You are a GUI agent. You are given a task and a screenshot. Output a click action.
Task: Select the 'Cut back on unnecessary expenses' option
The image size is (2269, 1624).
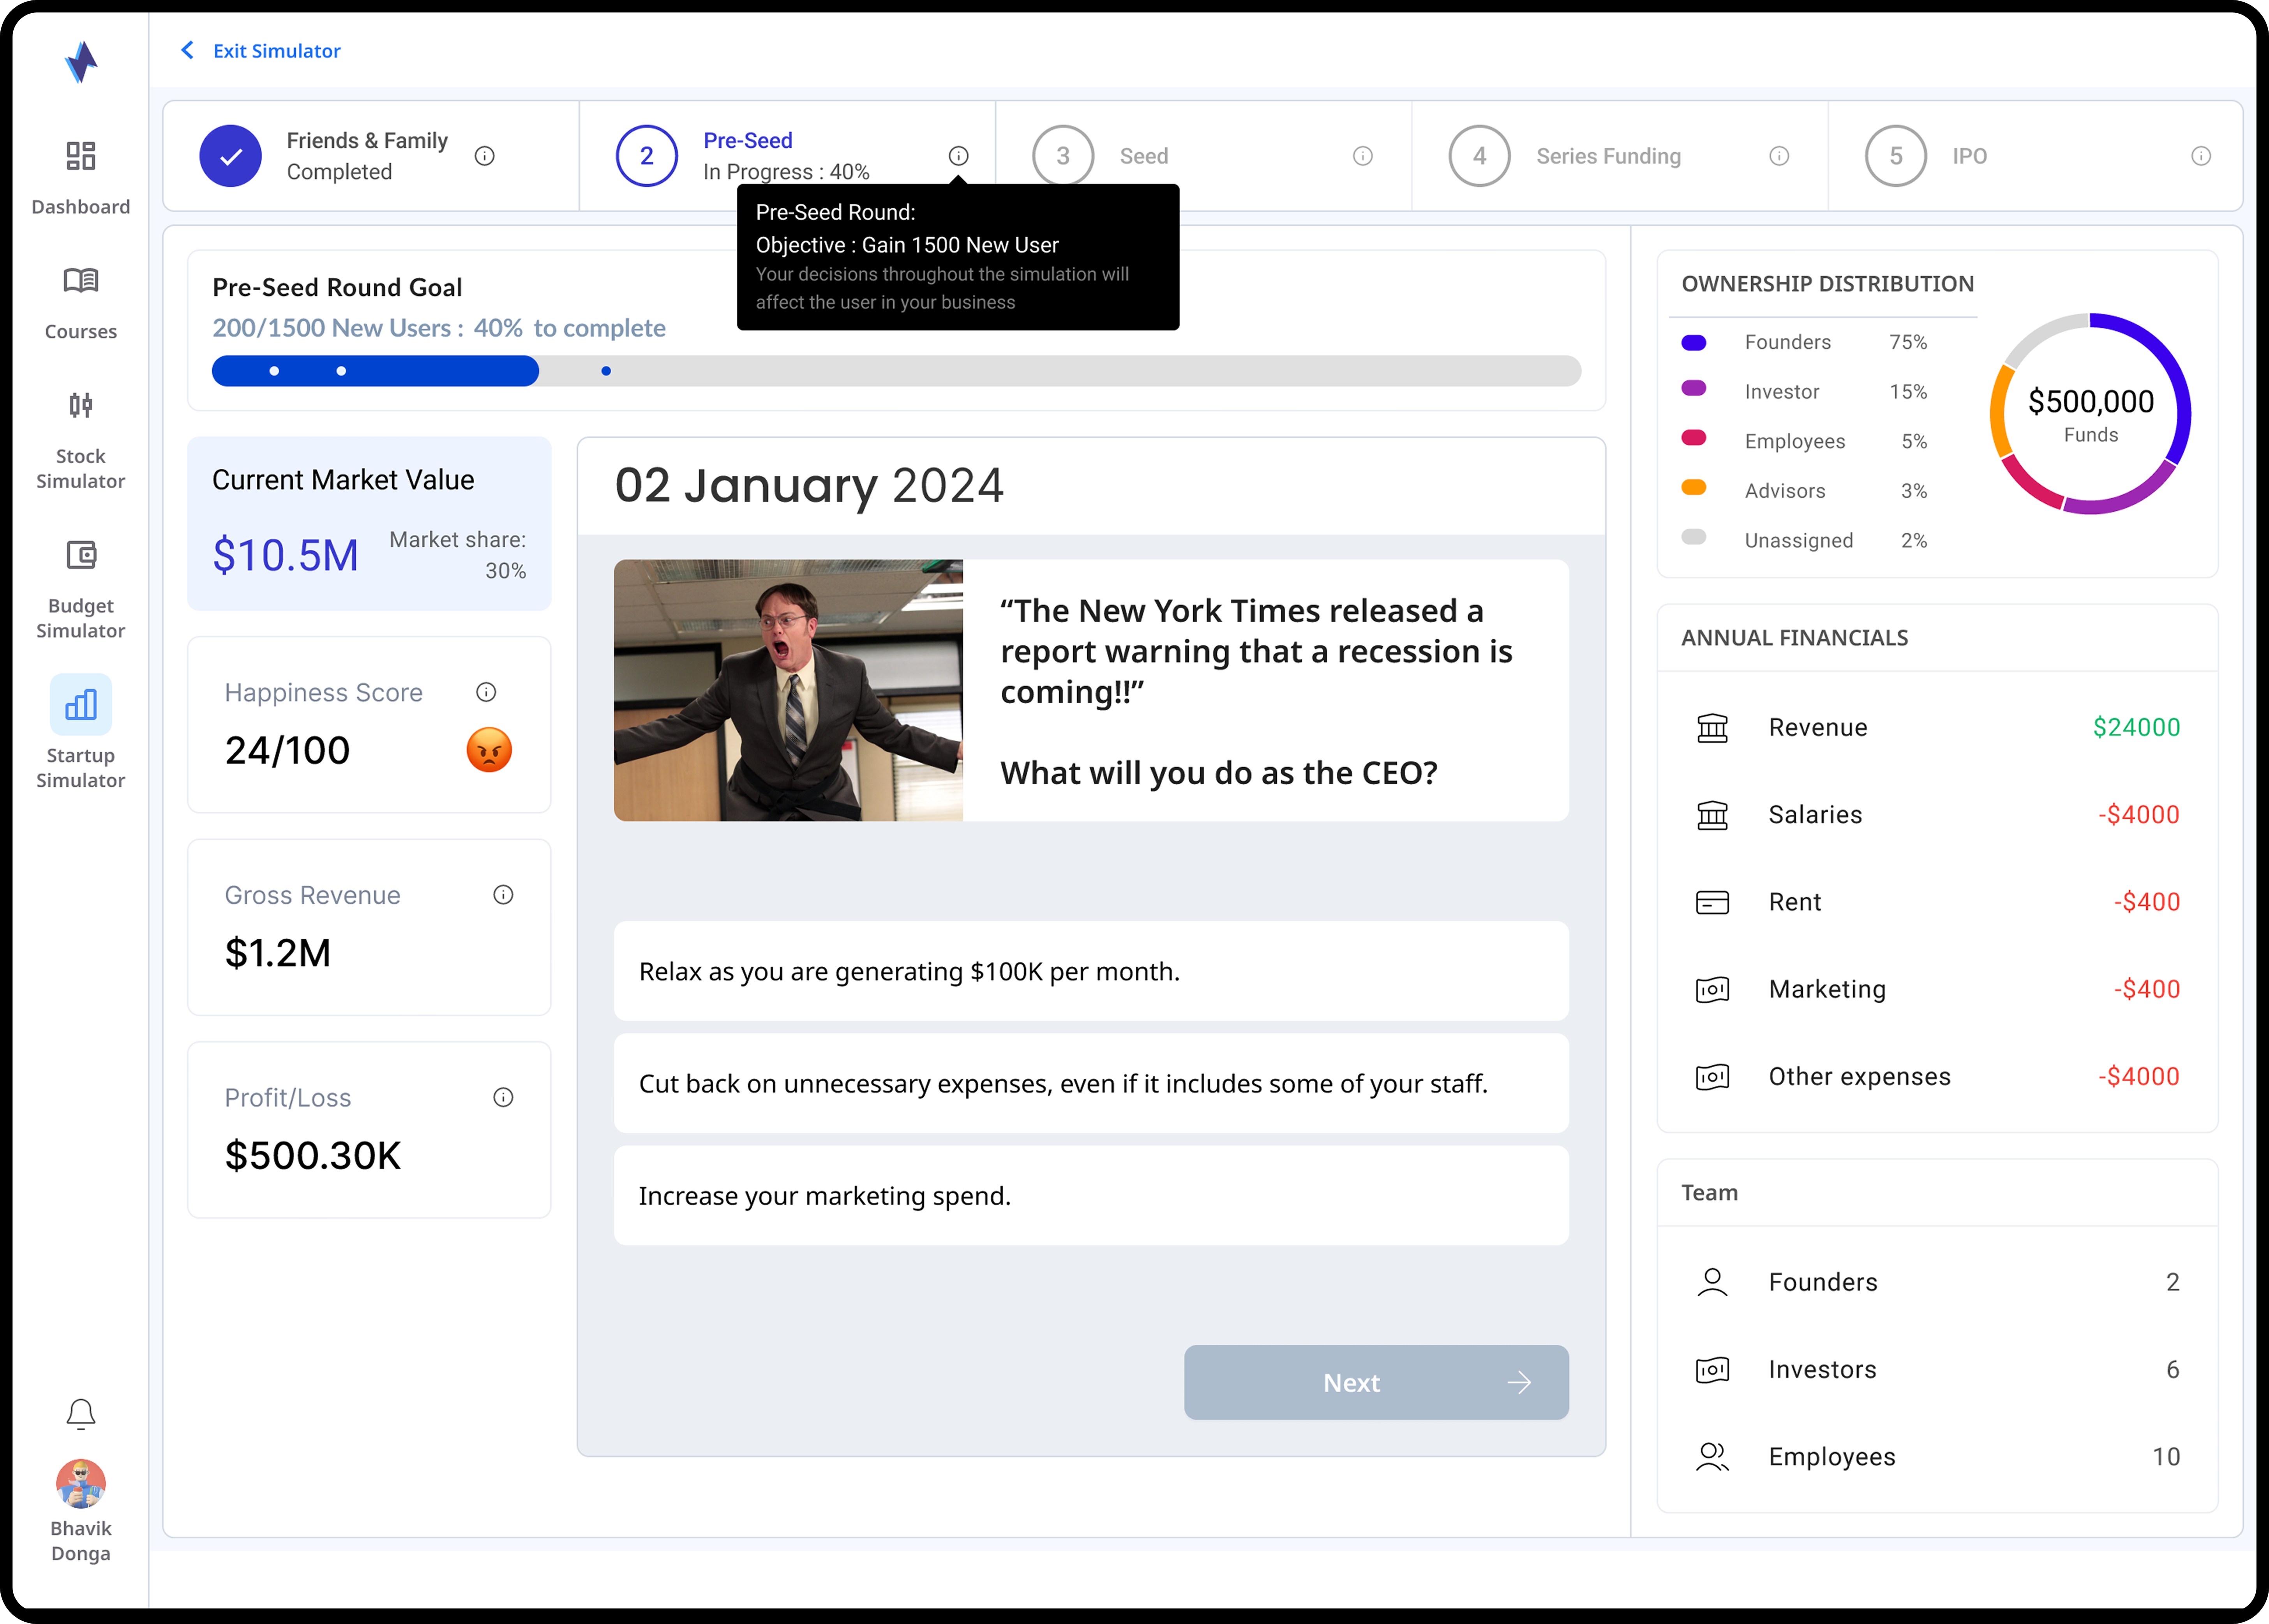1090,1083
